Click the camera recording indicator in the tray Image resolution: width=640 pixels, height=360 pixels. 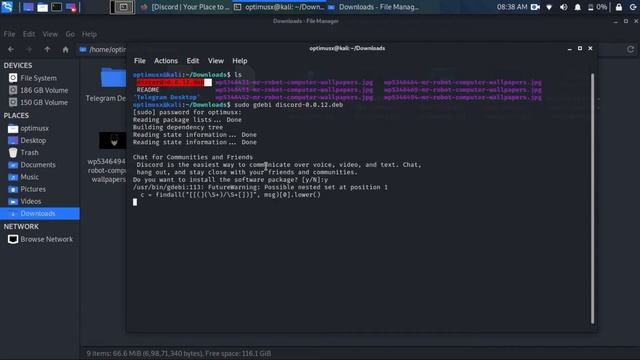tap(535, 7)
